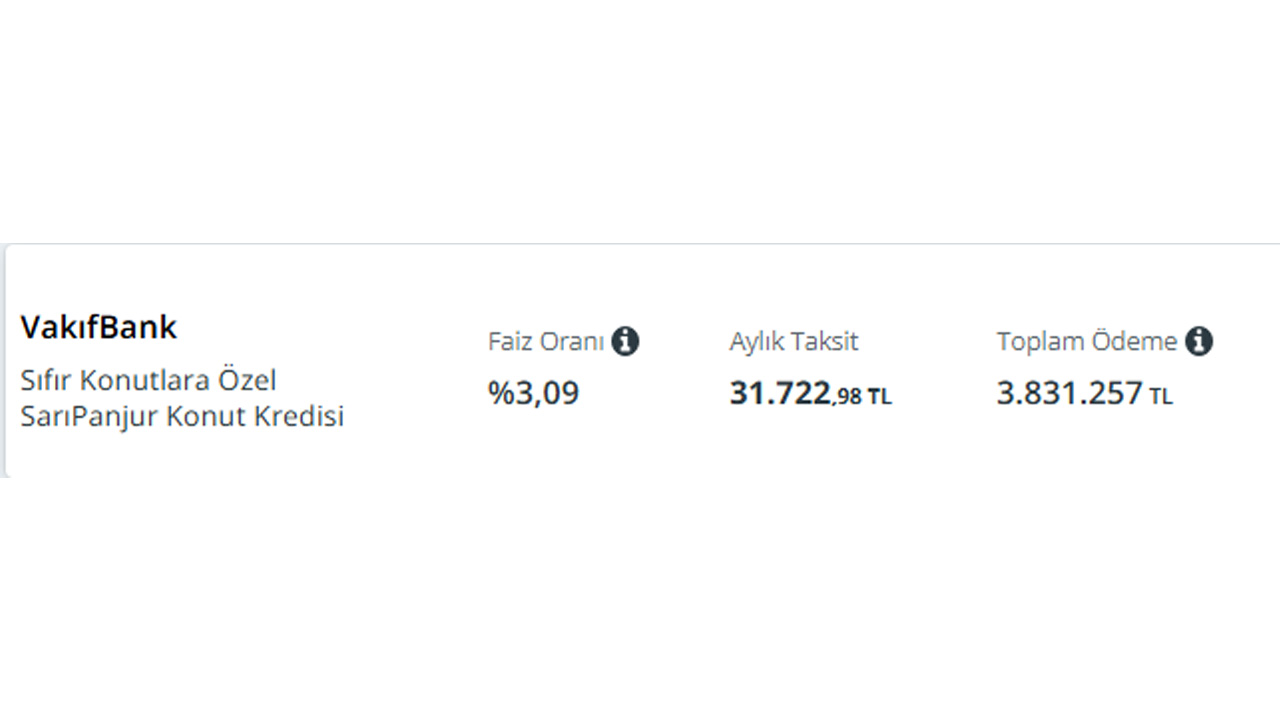The image size is (1280, 720).
Task: Click the 'Toplam Ödeme' label
Action: 1087,341
